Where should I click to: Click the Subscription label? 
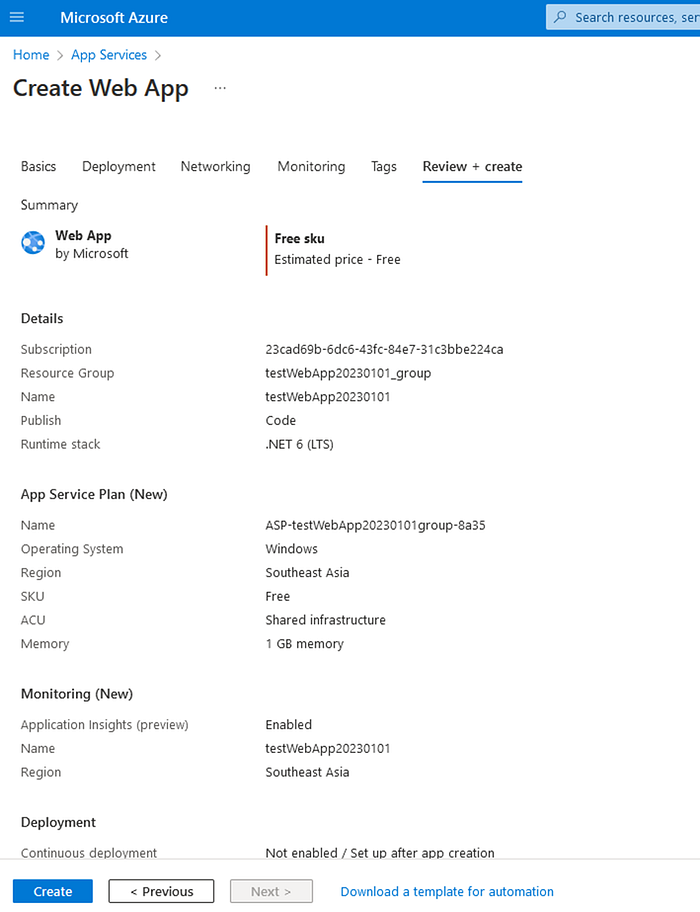[56, 350]
